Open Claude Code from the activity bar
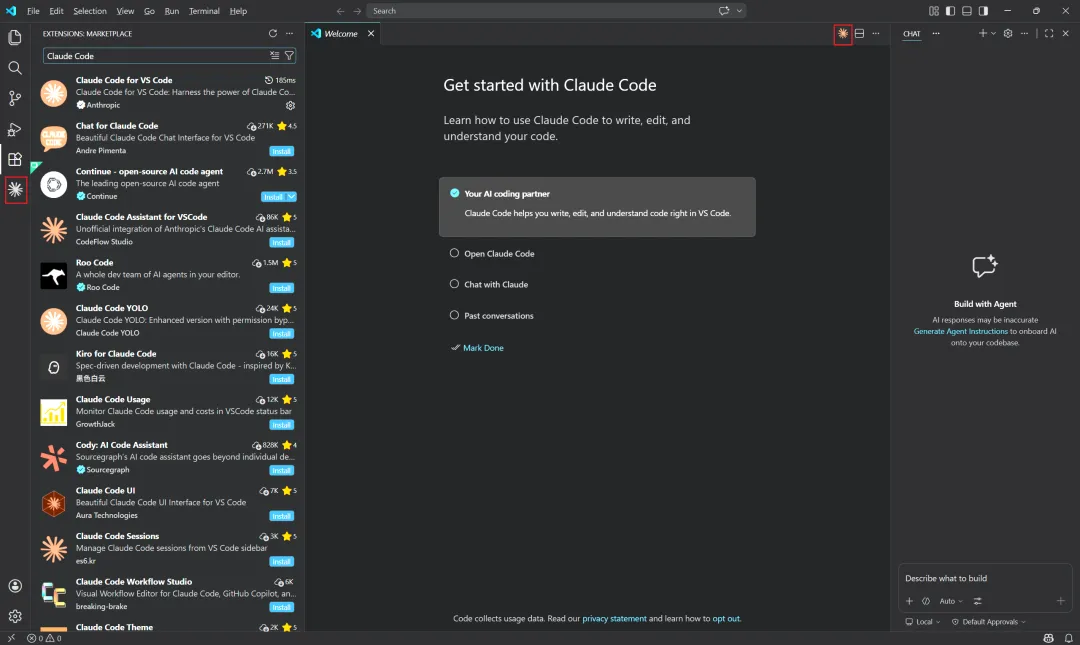Screen dimensions: 1080x645 pos(15,188)
